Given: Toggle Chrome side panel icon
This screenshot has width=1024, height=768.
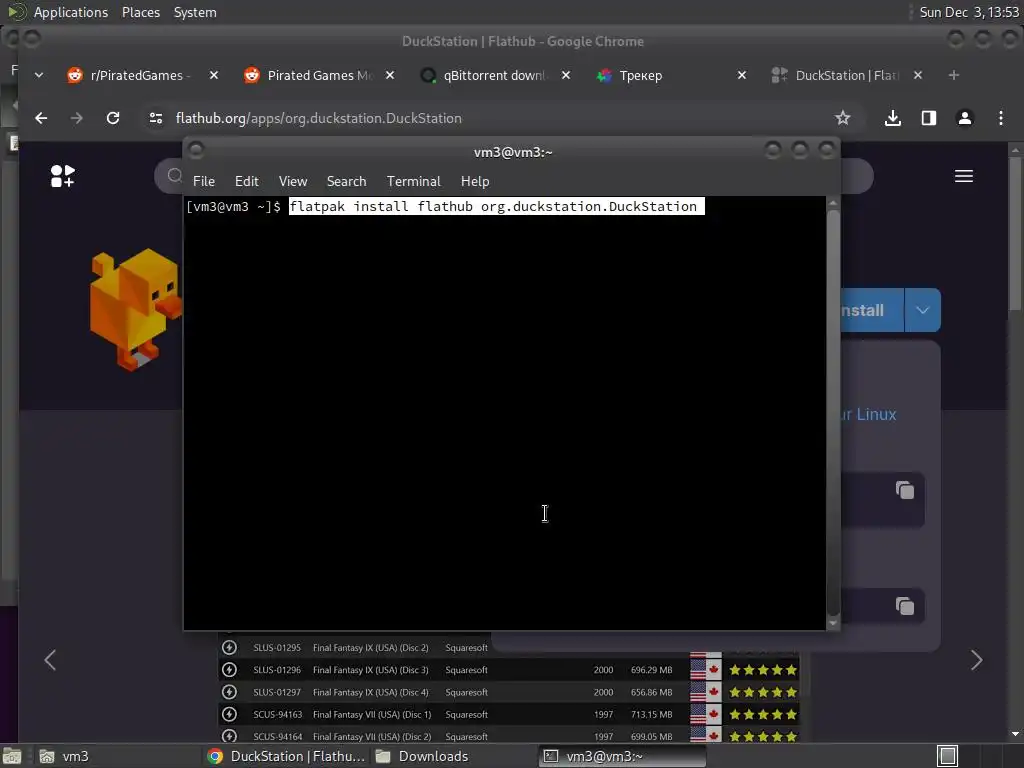Looking at the screenshot, I should pos(929,118).
